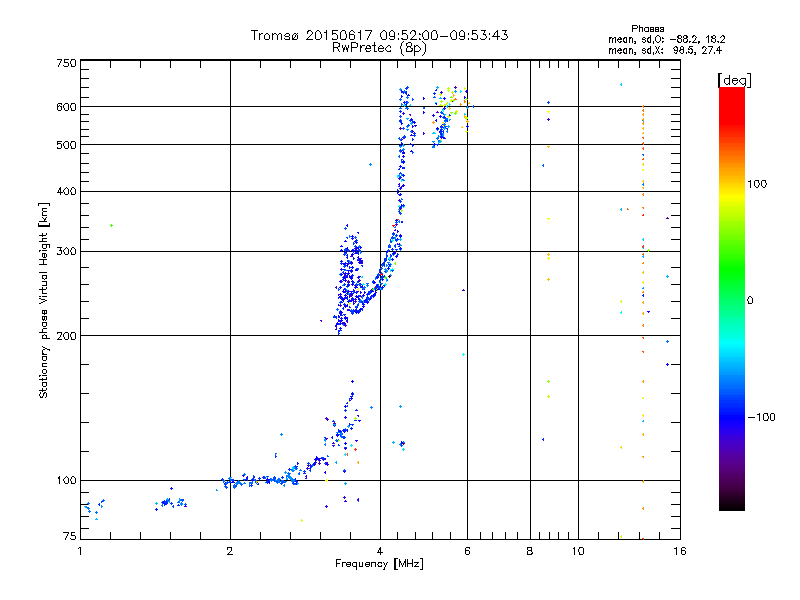Click the colorbar label '100'
800x600 pixels.
coord(757,184)
